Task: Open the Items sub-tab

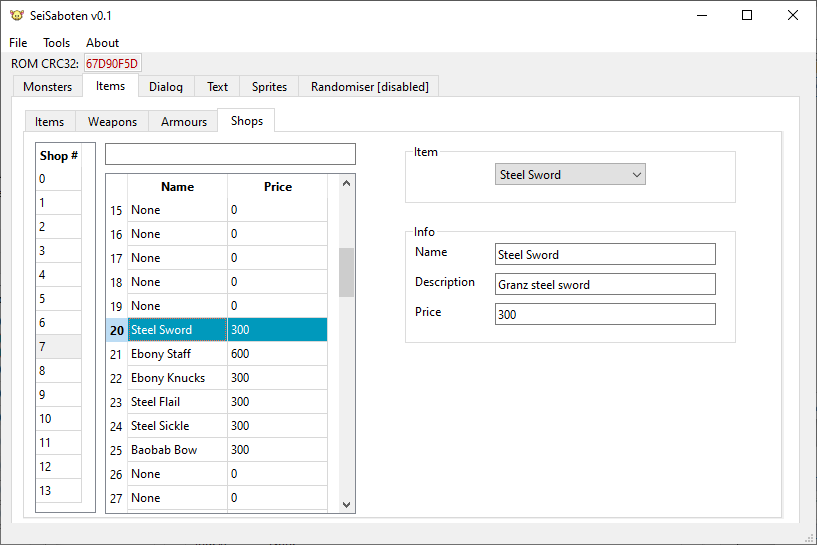Action: [49, 121]
